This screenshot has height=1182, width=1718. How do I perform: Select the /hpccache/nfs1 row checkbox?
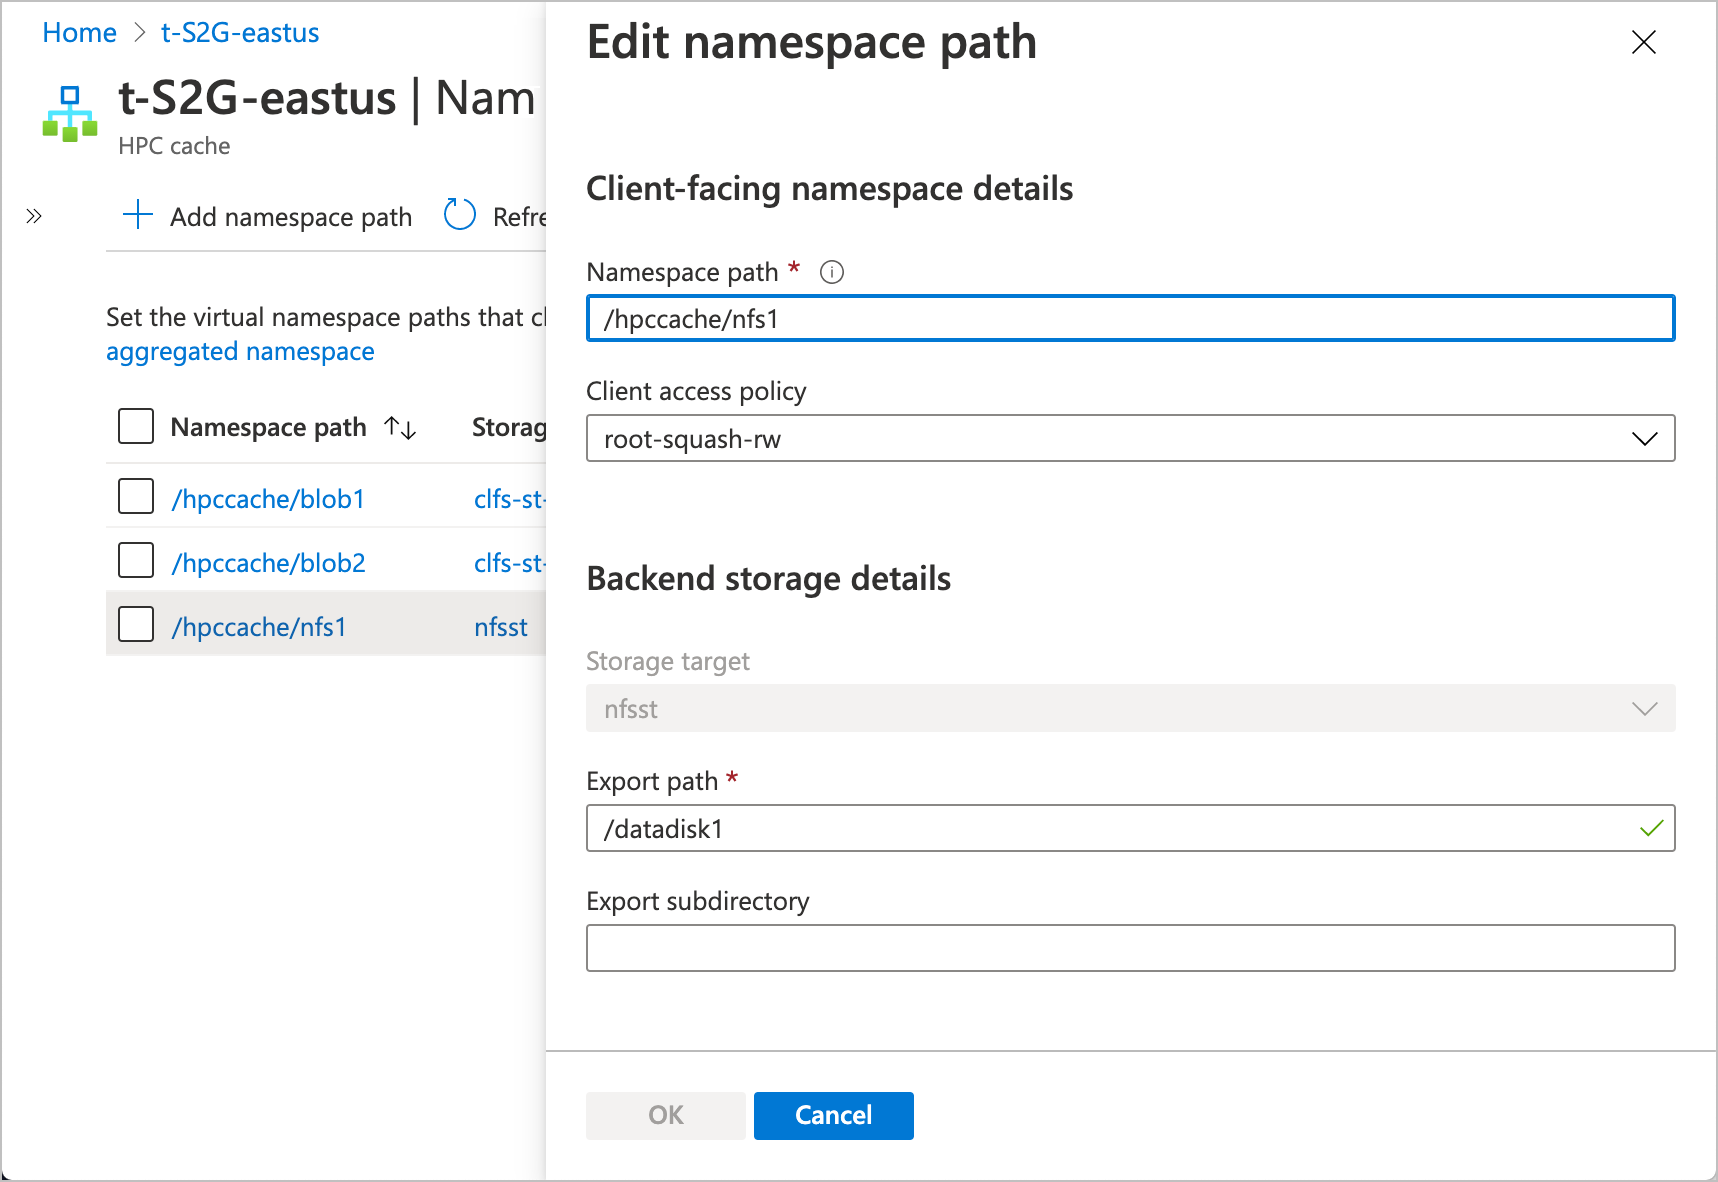click(x=135, y=624)
